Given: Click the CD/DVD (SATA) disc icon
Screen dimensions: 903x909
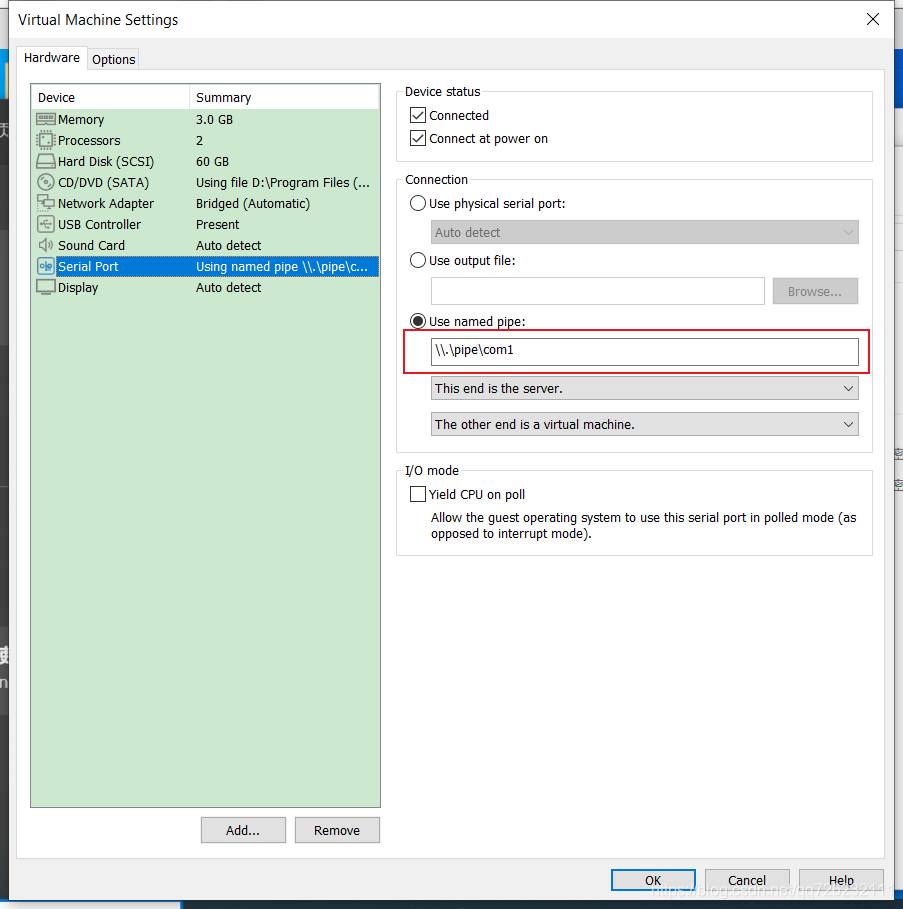Looking at the screenshot, I should (x=45, y=183).
